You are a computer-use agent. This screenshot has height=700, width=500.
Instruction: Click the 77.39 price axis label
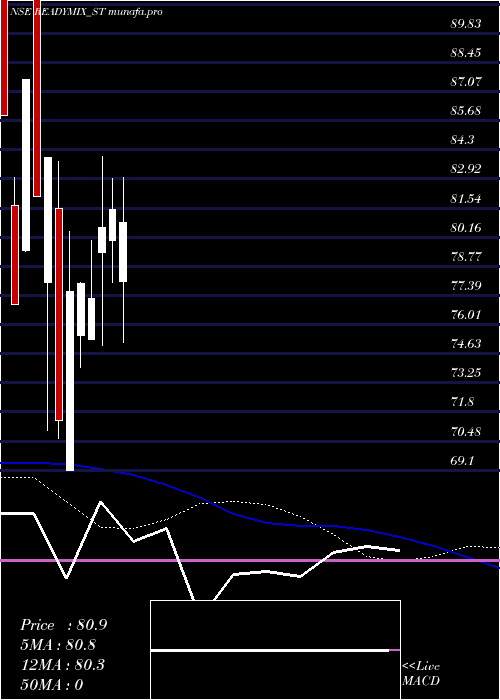pos(466,285)
